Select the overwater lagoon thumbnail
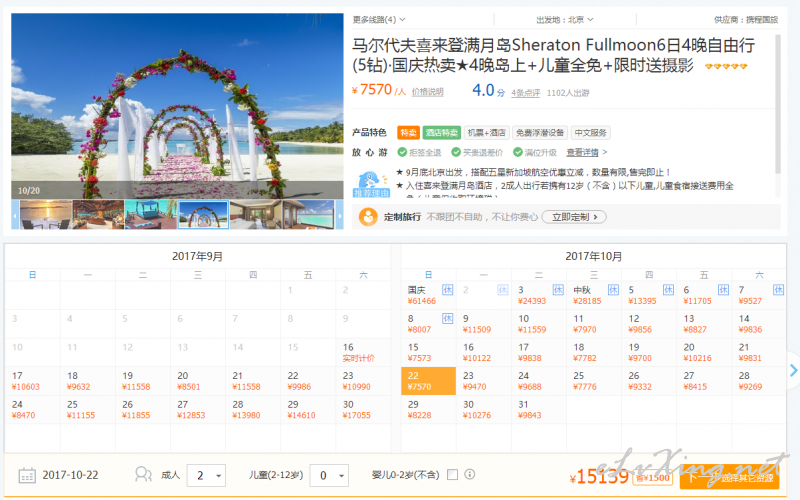Image resolution: width=800 pixels, height=500 pixels. click(309, 214)
